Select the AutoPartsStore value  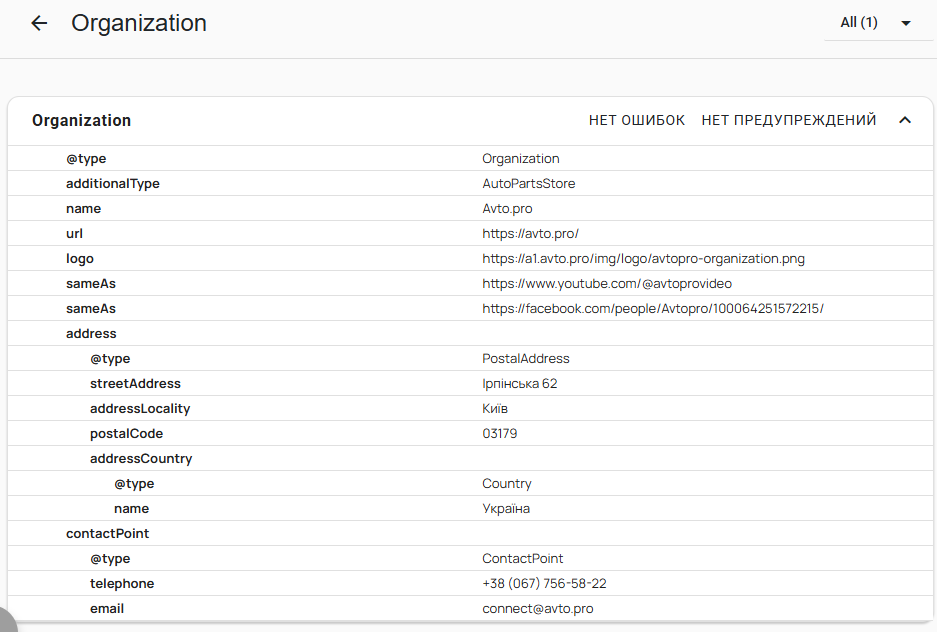(529, 183)
